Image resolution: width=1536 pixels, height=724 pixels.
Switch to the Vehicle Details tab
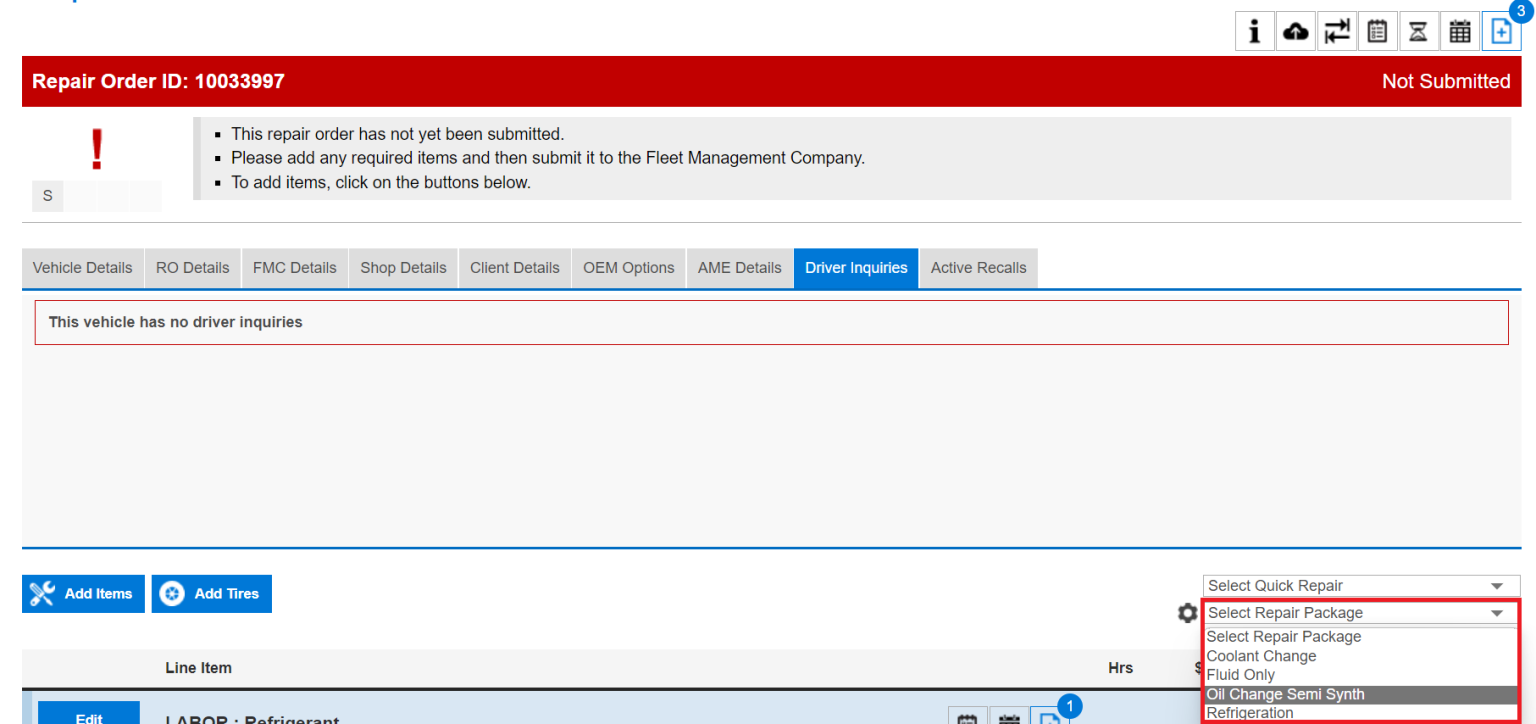tap(82, 268)
